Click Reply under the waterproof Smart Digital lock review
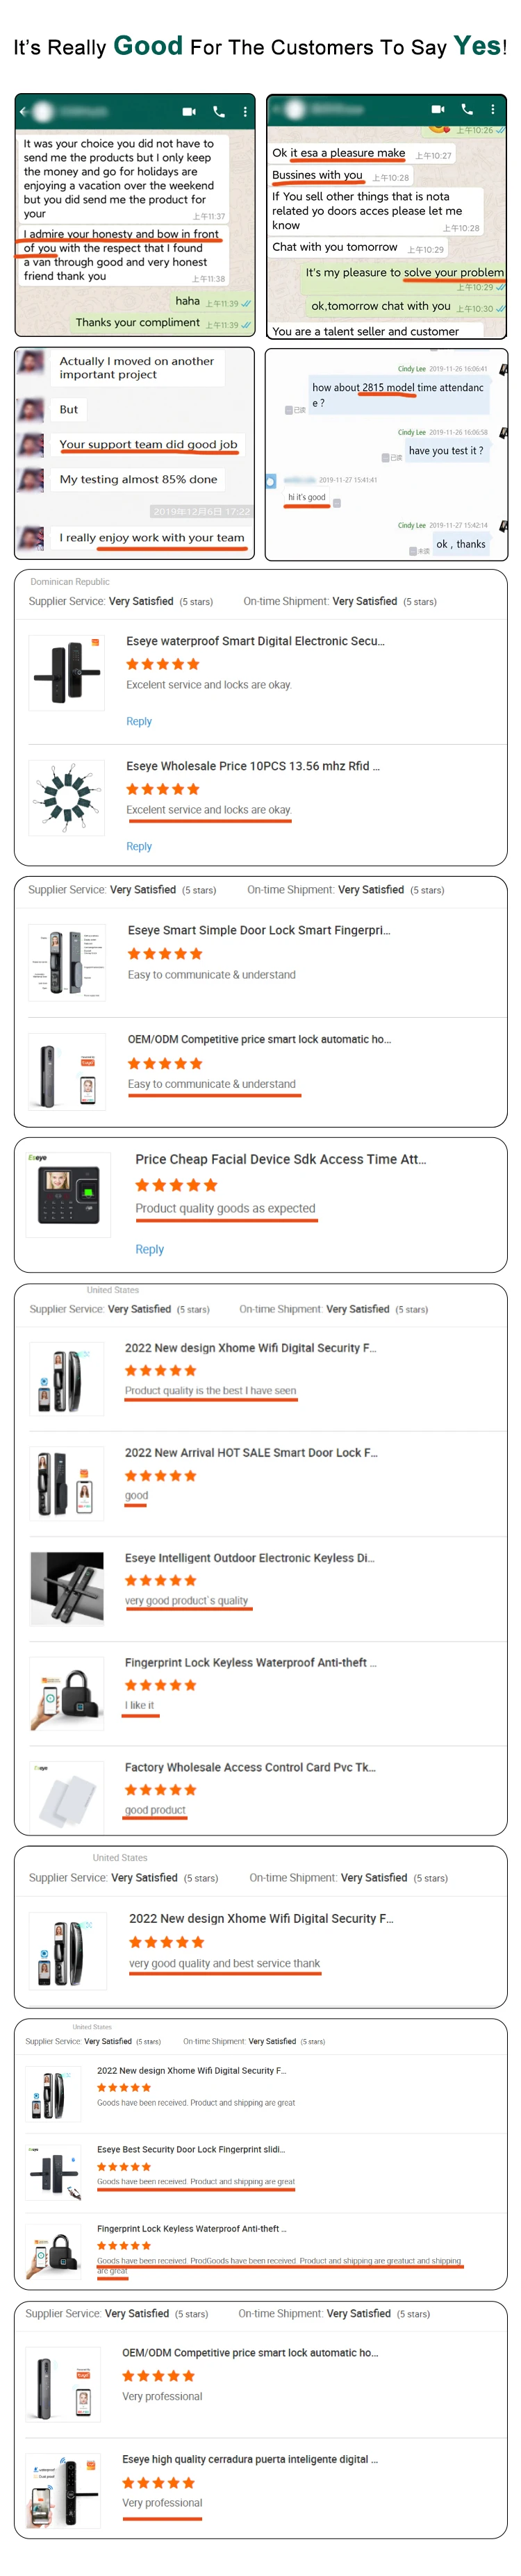 pyautogui.click(x=139, y=721)
